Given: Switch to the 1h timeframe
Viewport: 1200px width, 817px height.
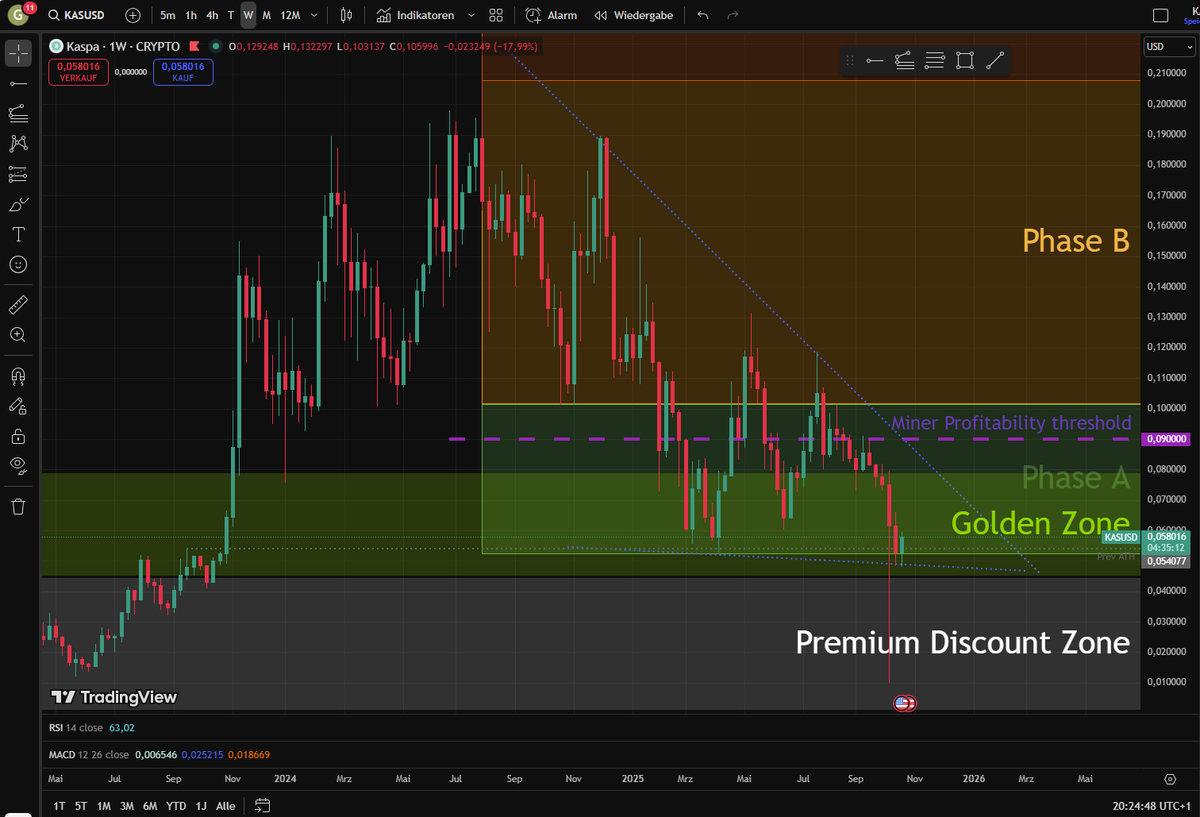Looking at the screenshot, I should 191,15.
